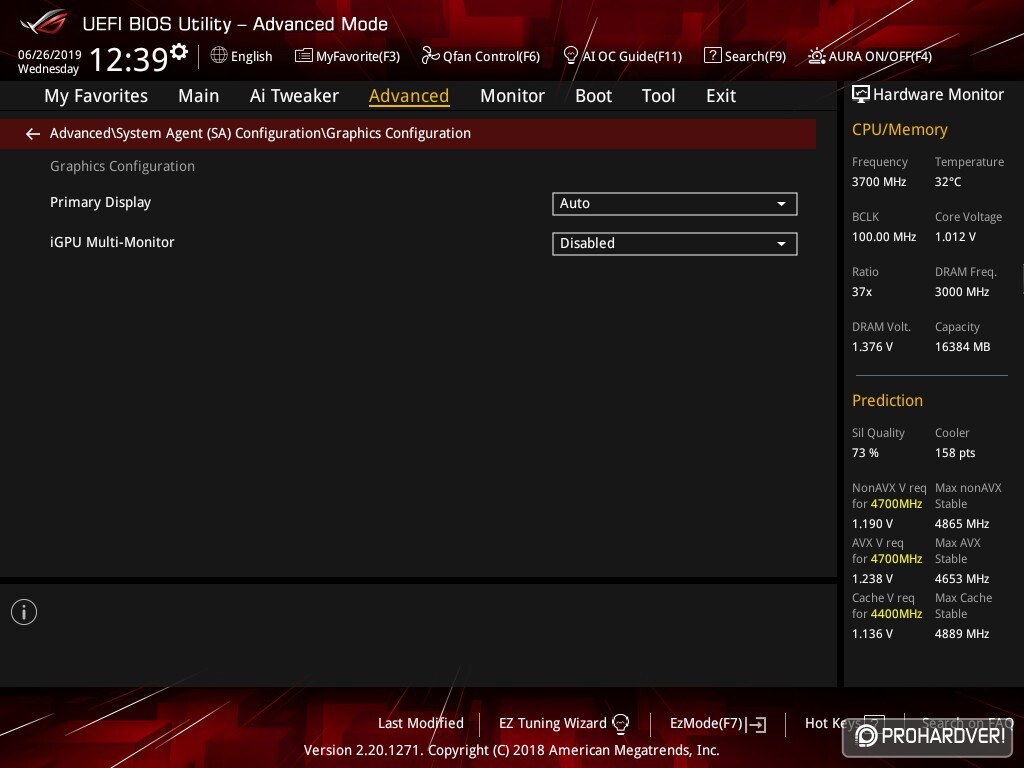
Task: Open the Primary Display dropdown
Action: tap(675, 204)
